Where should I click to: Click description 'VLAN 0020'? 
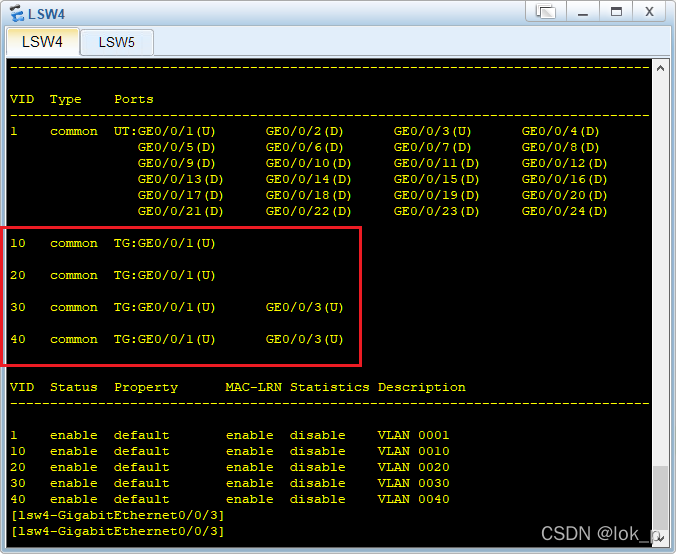(x=413, y=467)
